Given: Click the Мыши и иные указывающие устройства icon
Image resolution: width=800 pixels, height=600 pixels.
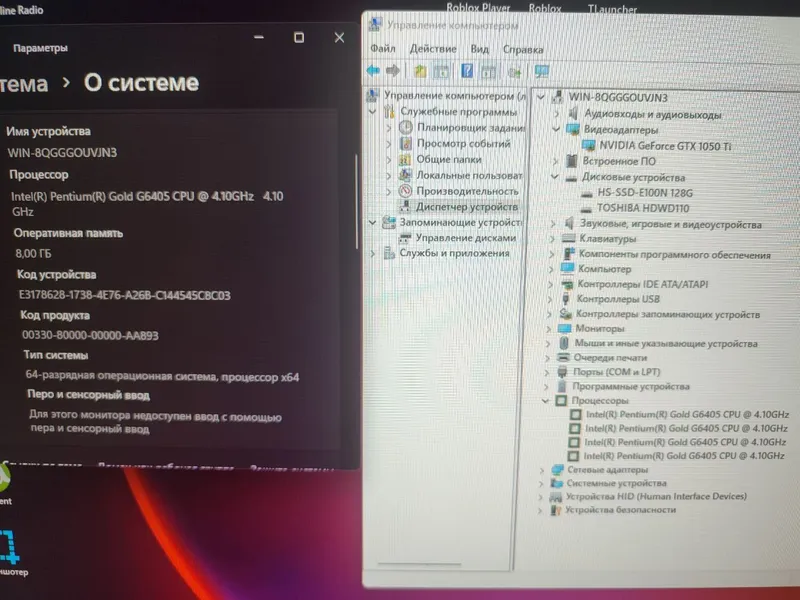Looking at the screenshot, I should pyautogui.click(x=564, y=343).
